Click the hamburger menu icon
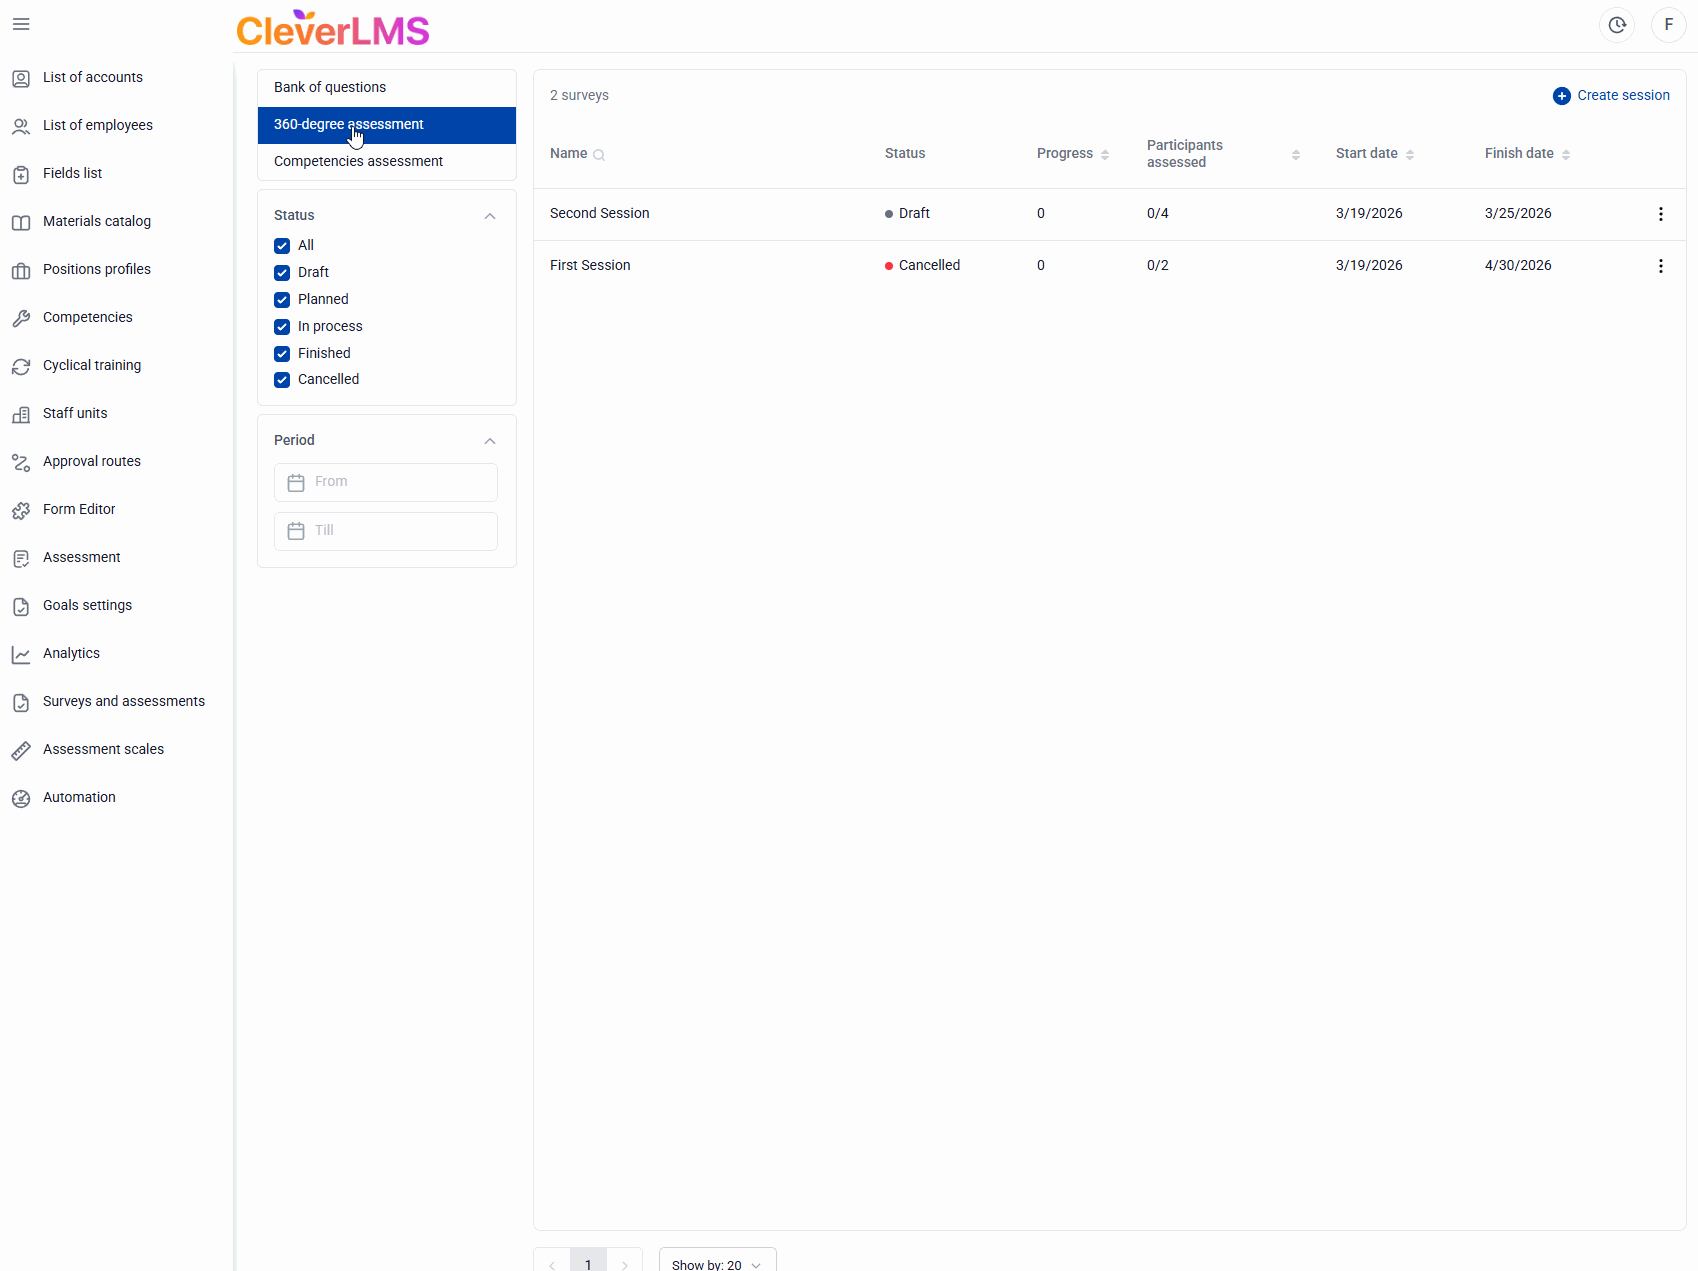Viewport: 1698px width, 1271px height. tap(21, 24)
